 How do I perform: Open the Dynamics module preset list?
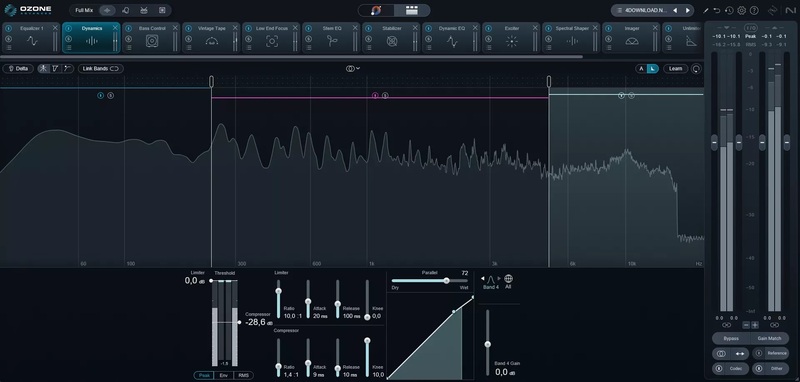point(68,47)
